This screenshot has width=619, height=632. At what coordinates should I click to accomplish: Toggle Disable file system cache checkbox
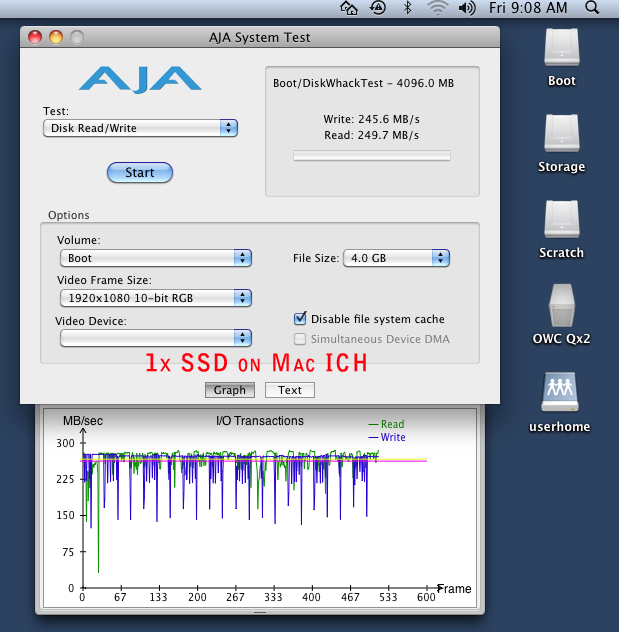pos(300,318)
